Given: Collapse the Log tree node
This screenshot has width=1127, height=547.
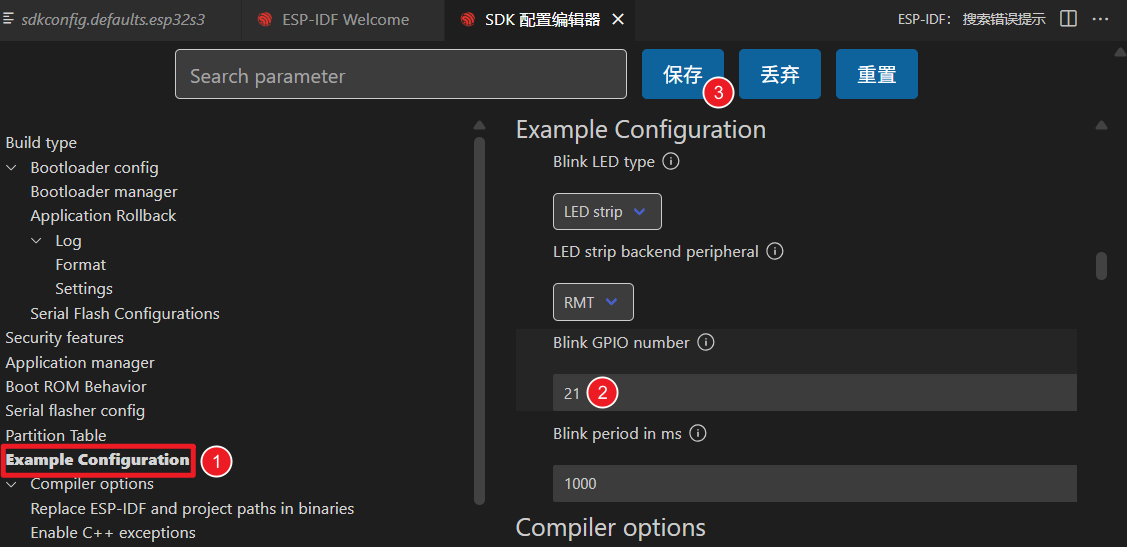Looking at the screenshot, I should pyautogui.click(x=37, y=241).
